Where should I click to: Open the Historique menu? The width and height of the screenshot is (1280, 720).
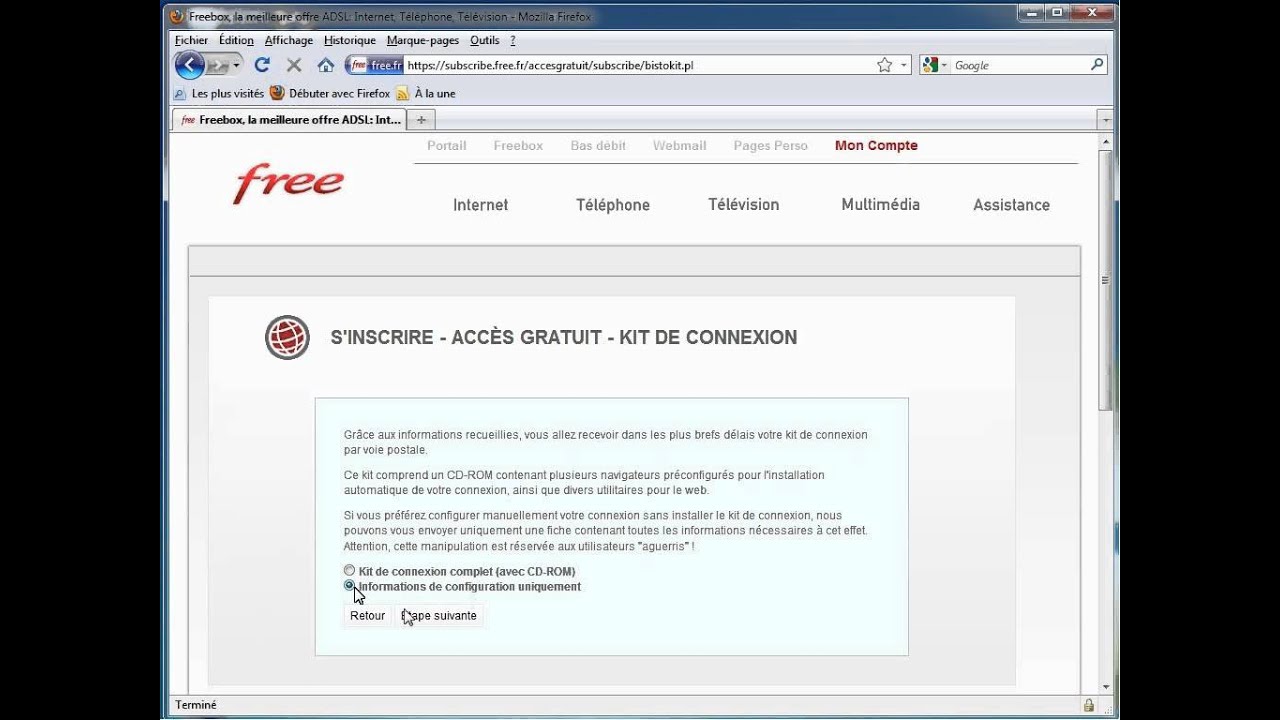coord(350,40)
